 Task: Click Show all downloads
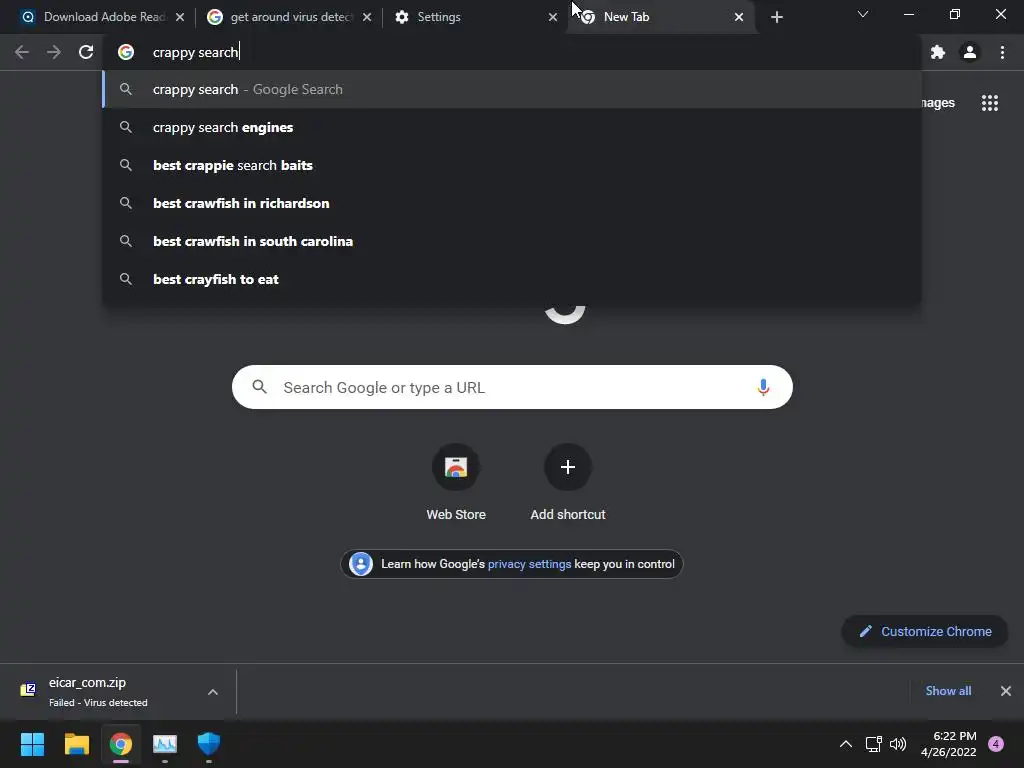click(x=948, y=691)
